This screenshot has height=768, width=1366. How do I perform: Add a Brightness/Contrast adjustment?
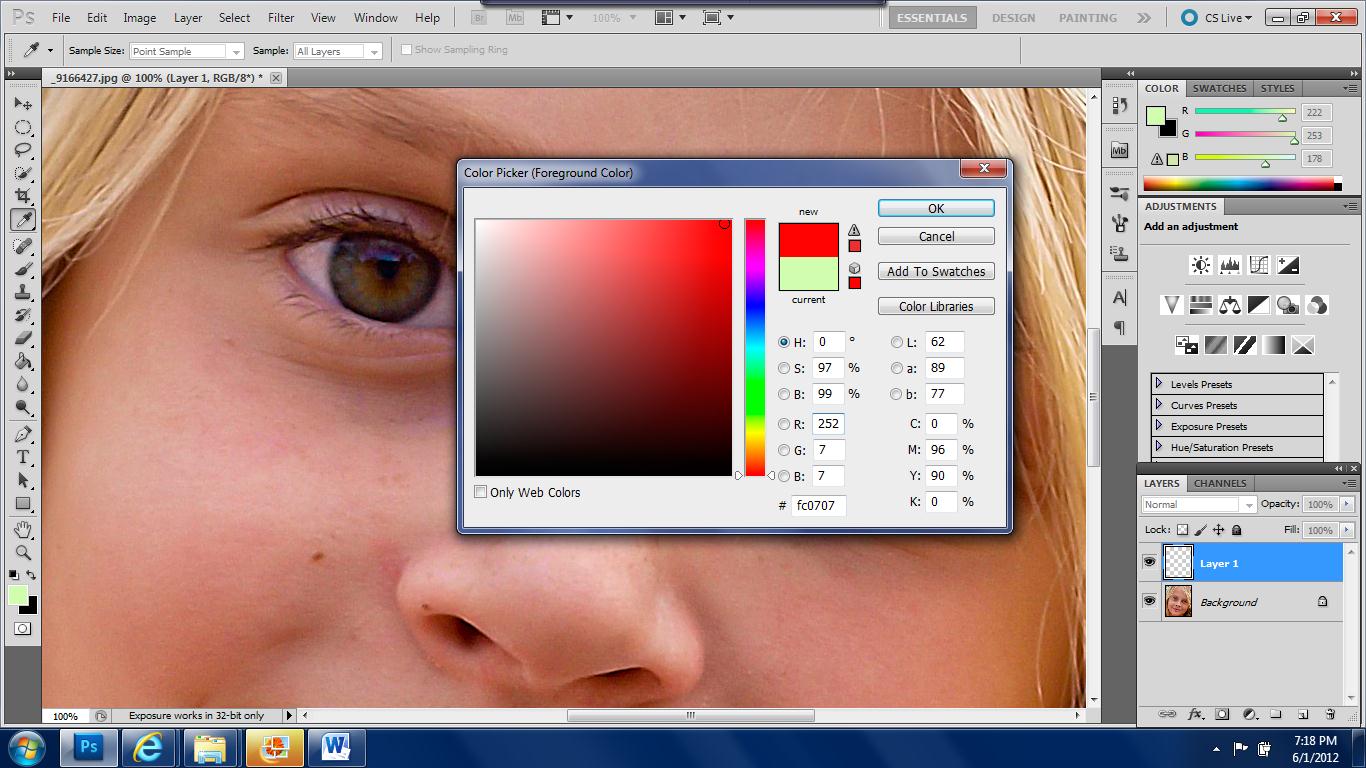pos(1200,265)
